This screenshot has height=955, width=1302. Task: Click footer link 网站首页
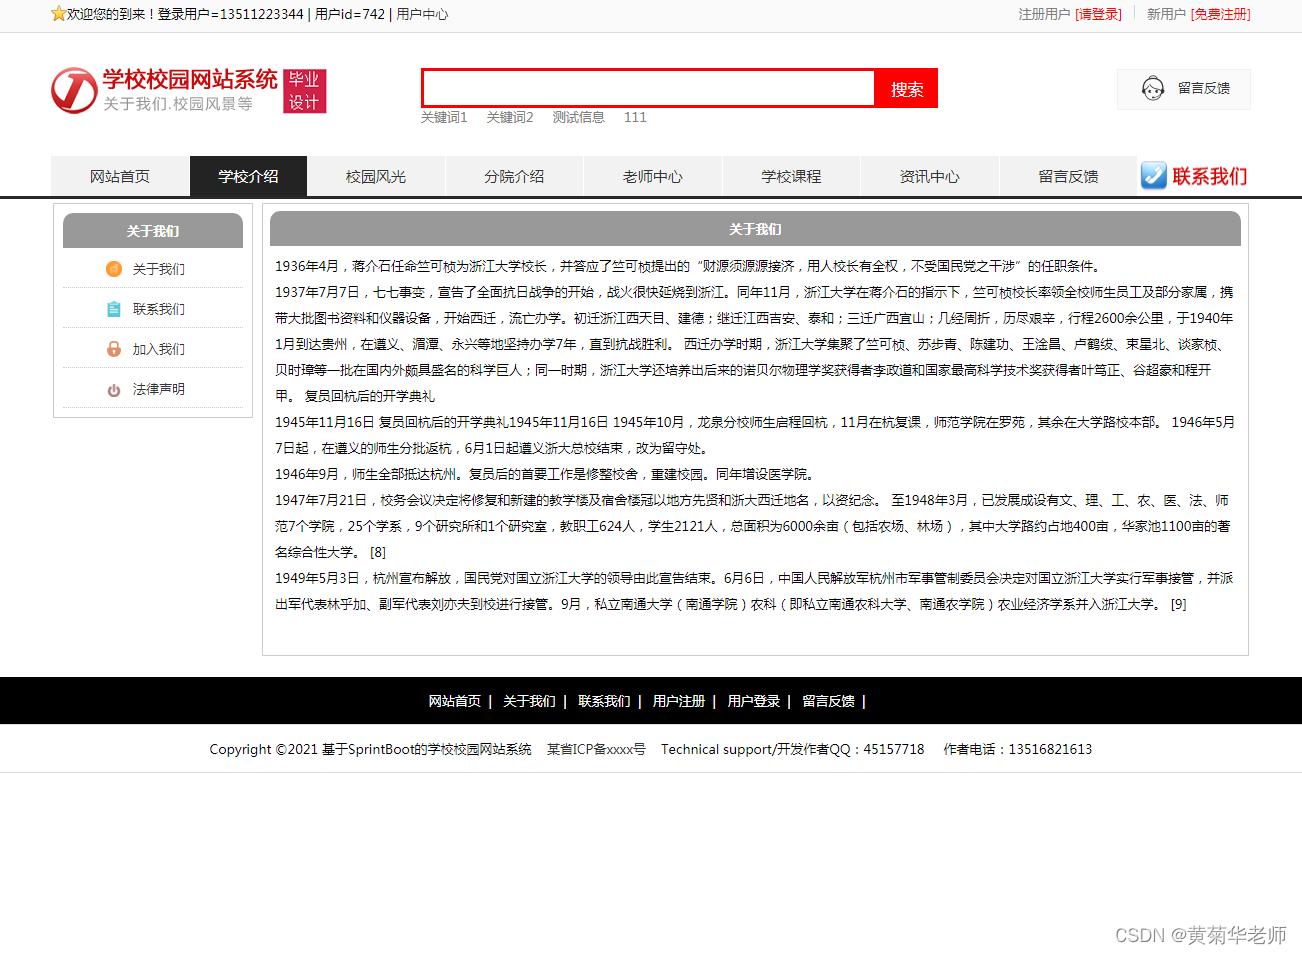tap(455, 701)
